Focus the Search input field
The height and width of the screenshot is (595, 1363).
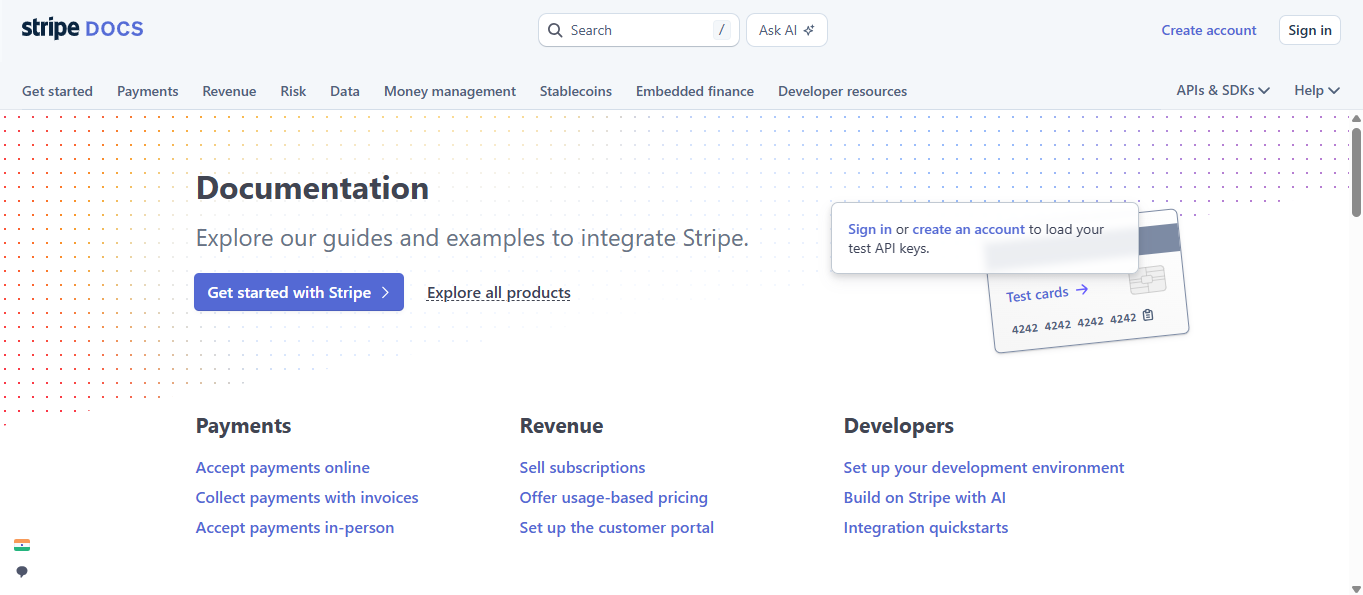point(639,30)
